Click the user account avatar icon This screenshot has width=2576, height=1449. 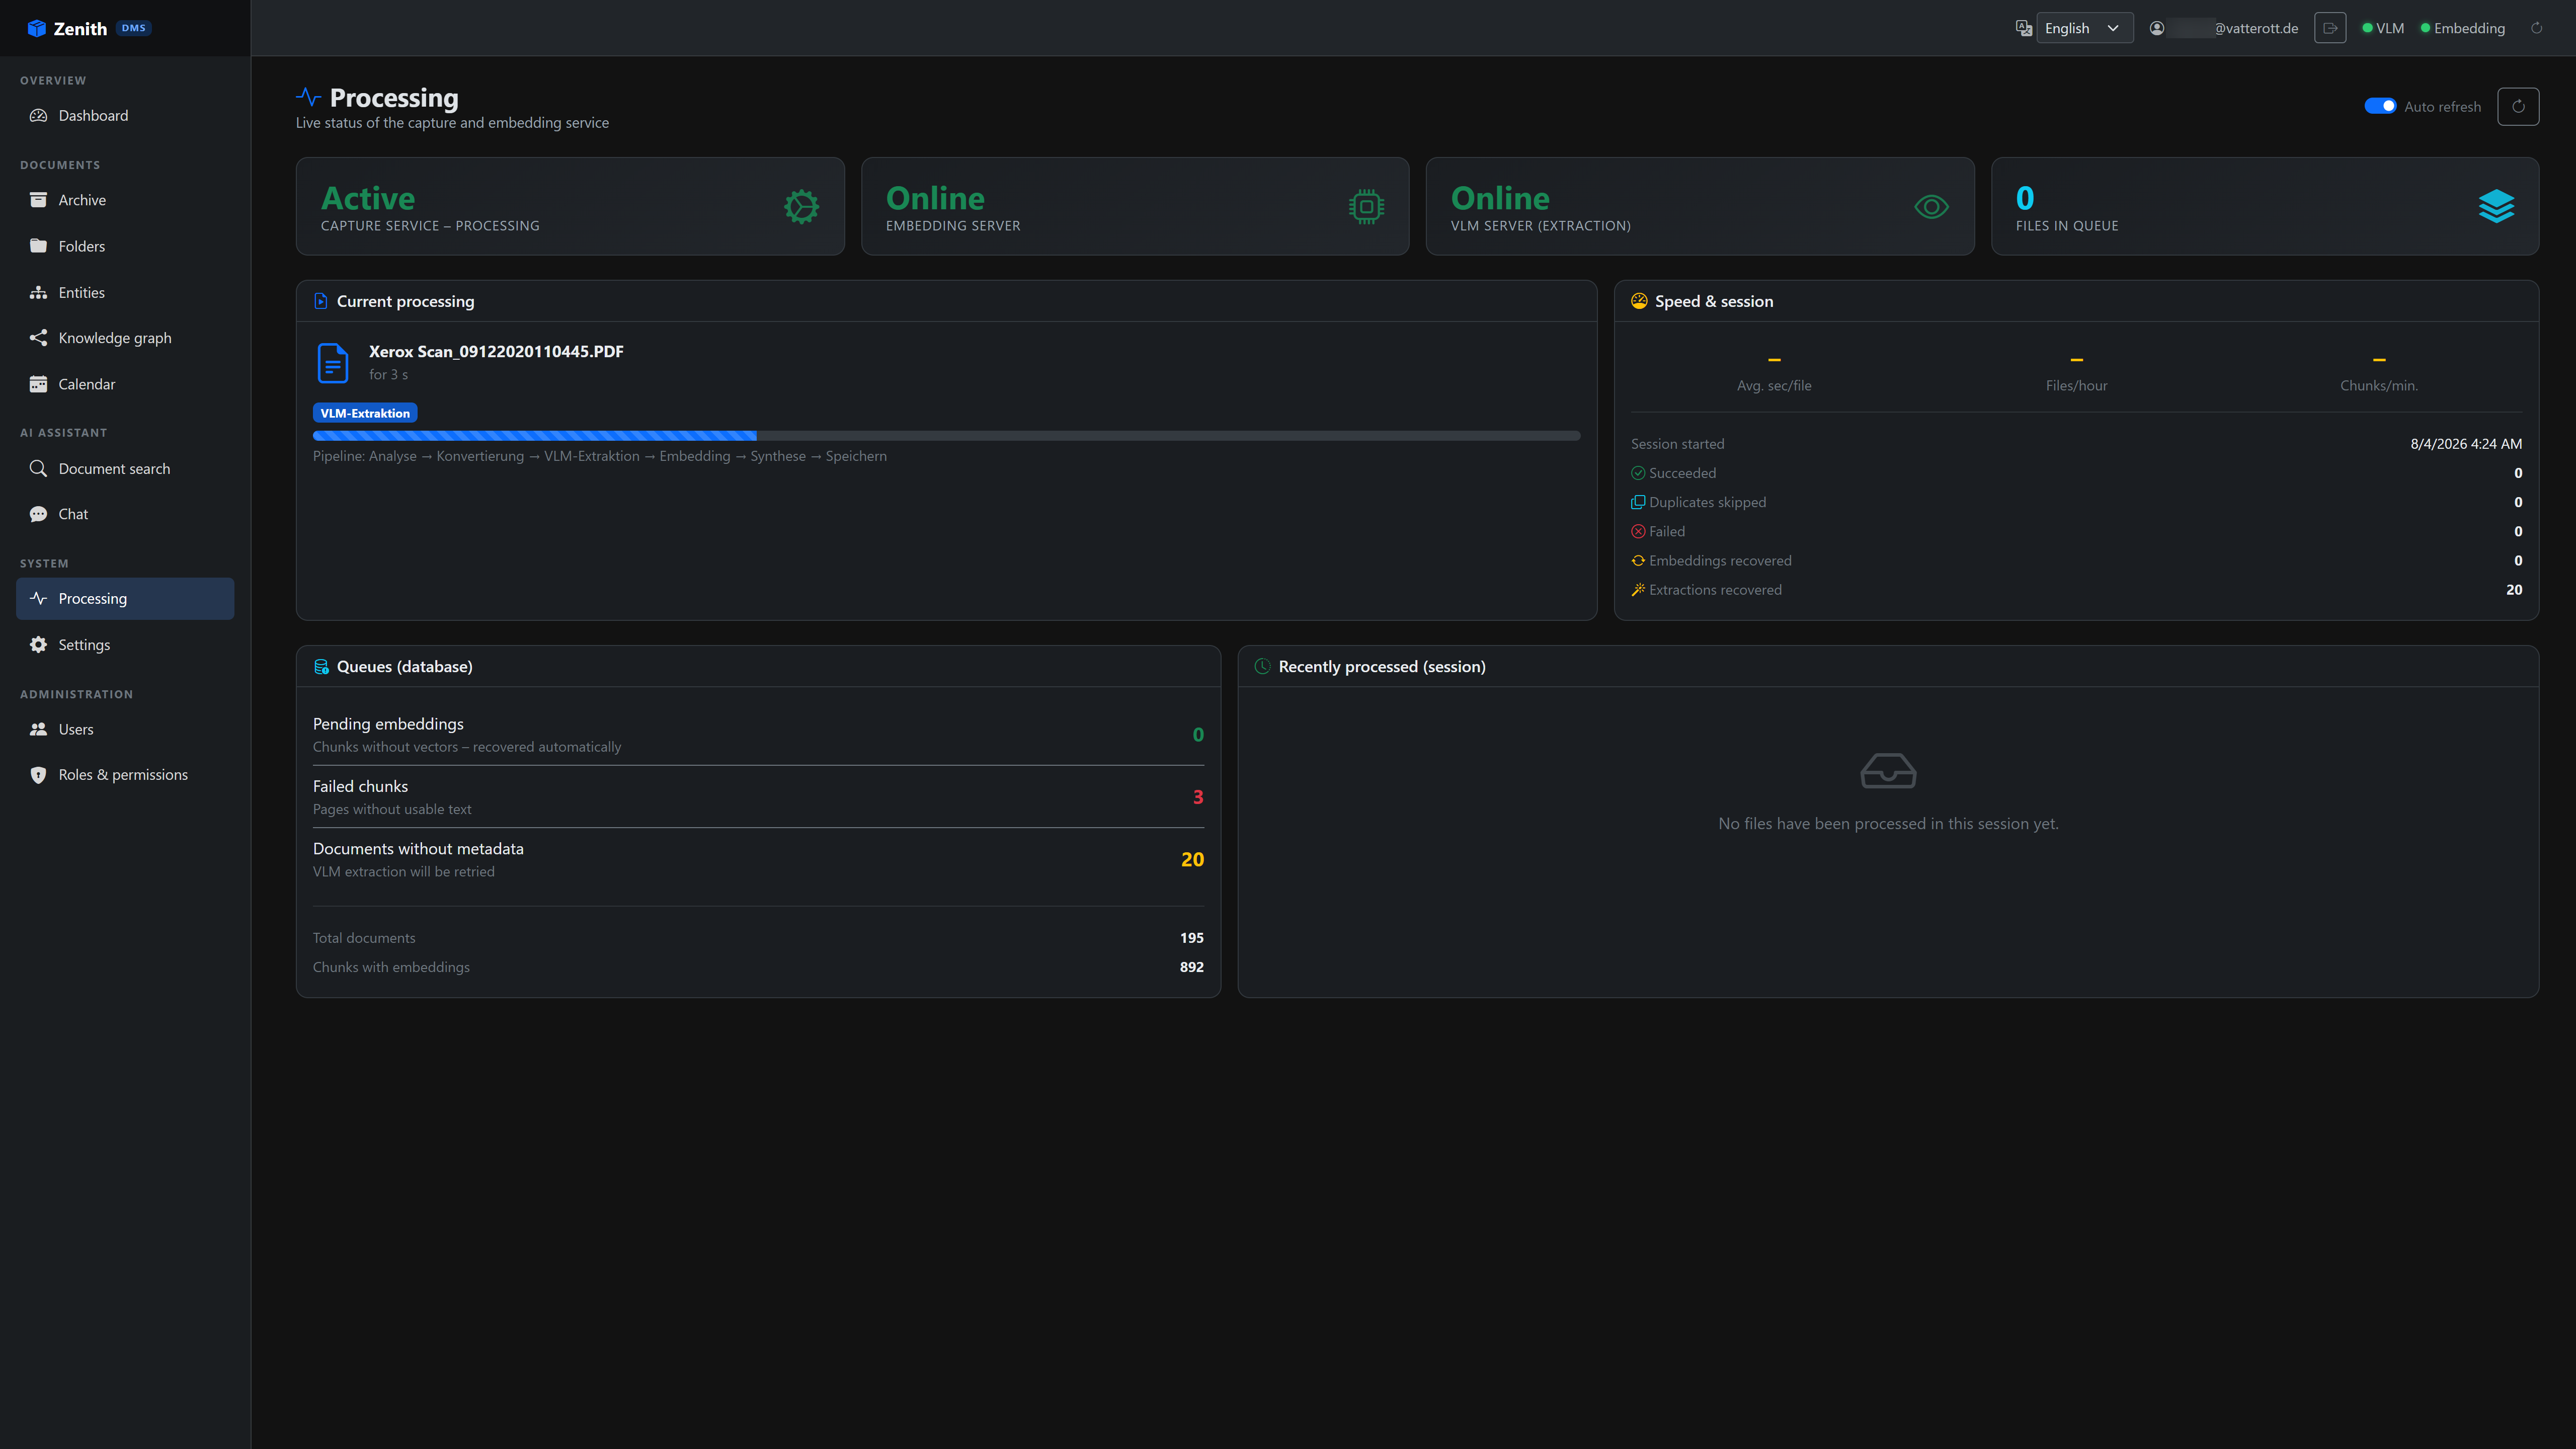[x=2157, y=28]
